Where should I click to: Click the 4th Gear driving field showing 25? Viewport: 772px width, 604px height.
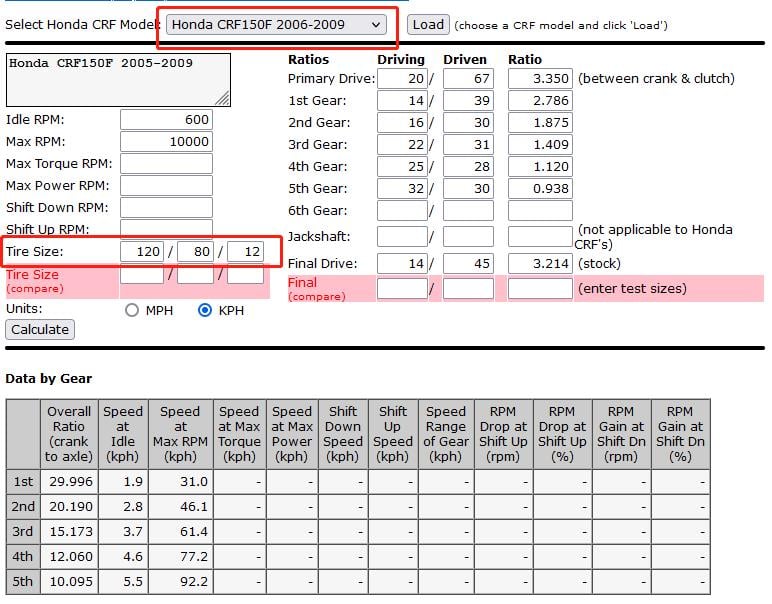coord(402,166)
